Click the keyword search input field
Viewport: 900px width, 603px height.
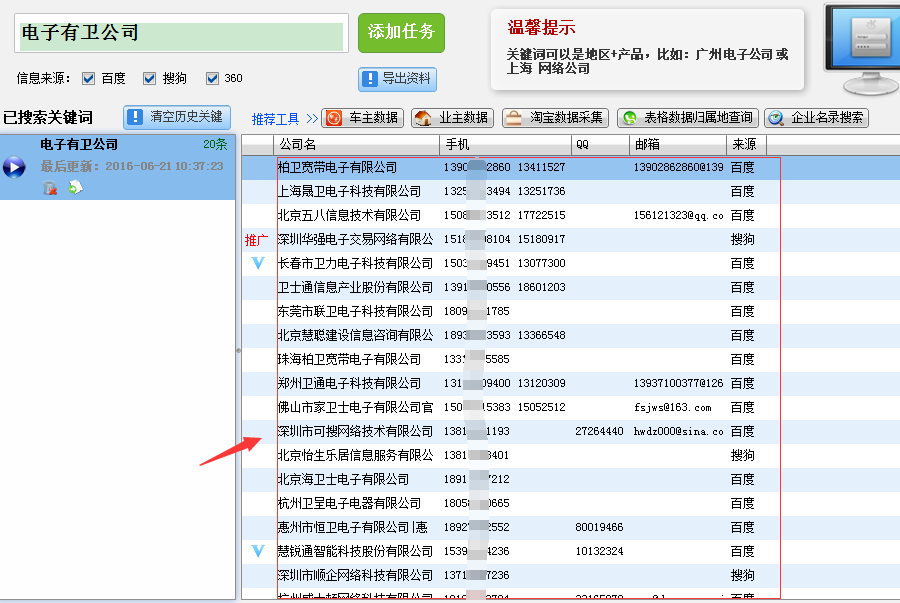(x=181, y=33)
